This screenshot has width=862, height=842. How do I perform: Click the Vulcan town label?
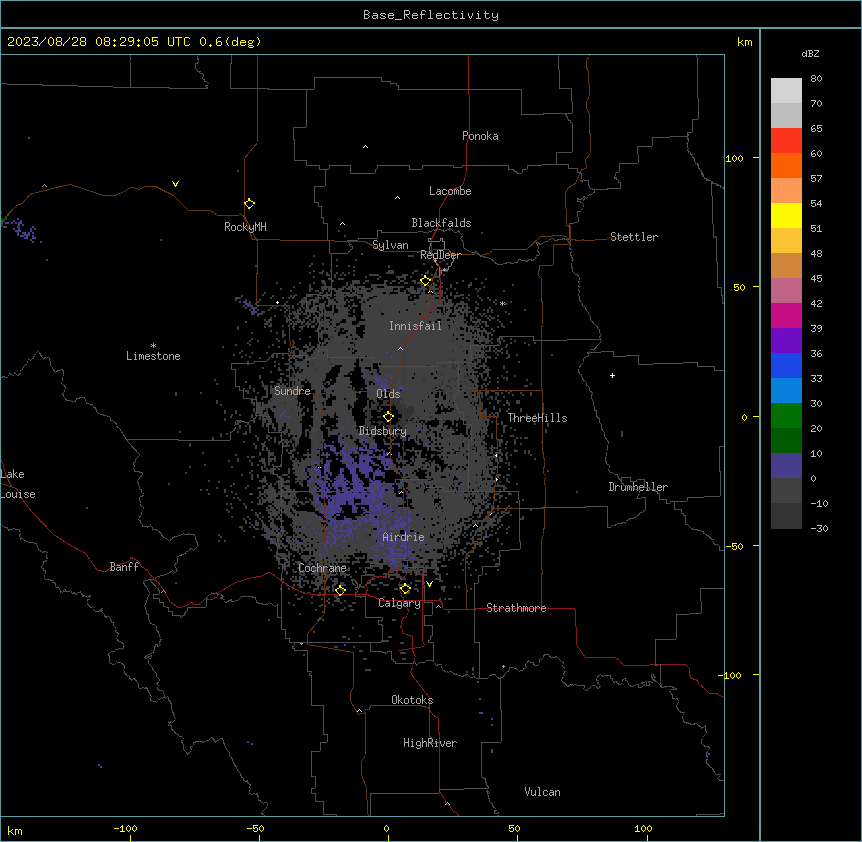(543, 792)
